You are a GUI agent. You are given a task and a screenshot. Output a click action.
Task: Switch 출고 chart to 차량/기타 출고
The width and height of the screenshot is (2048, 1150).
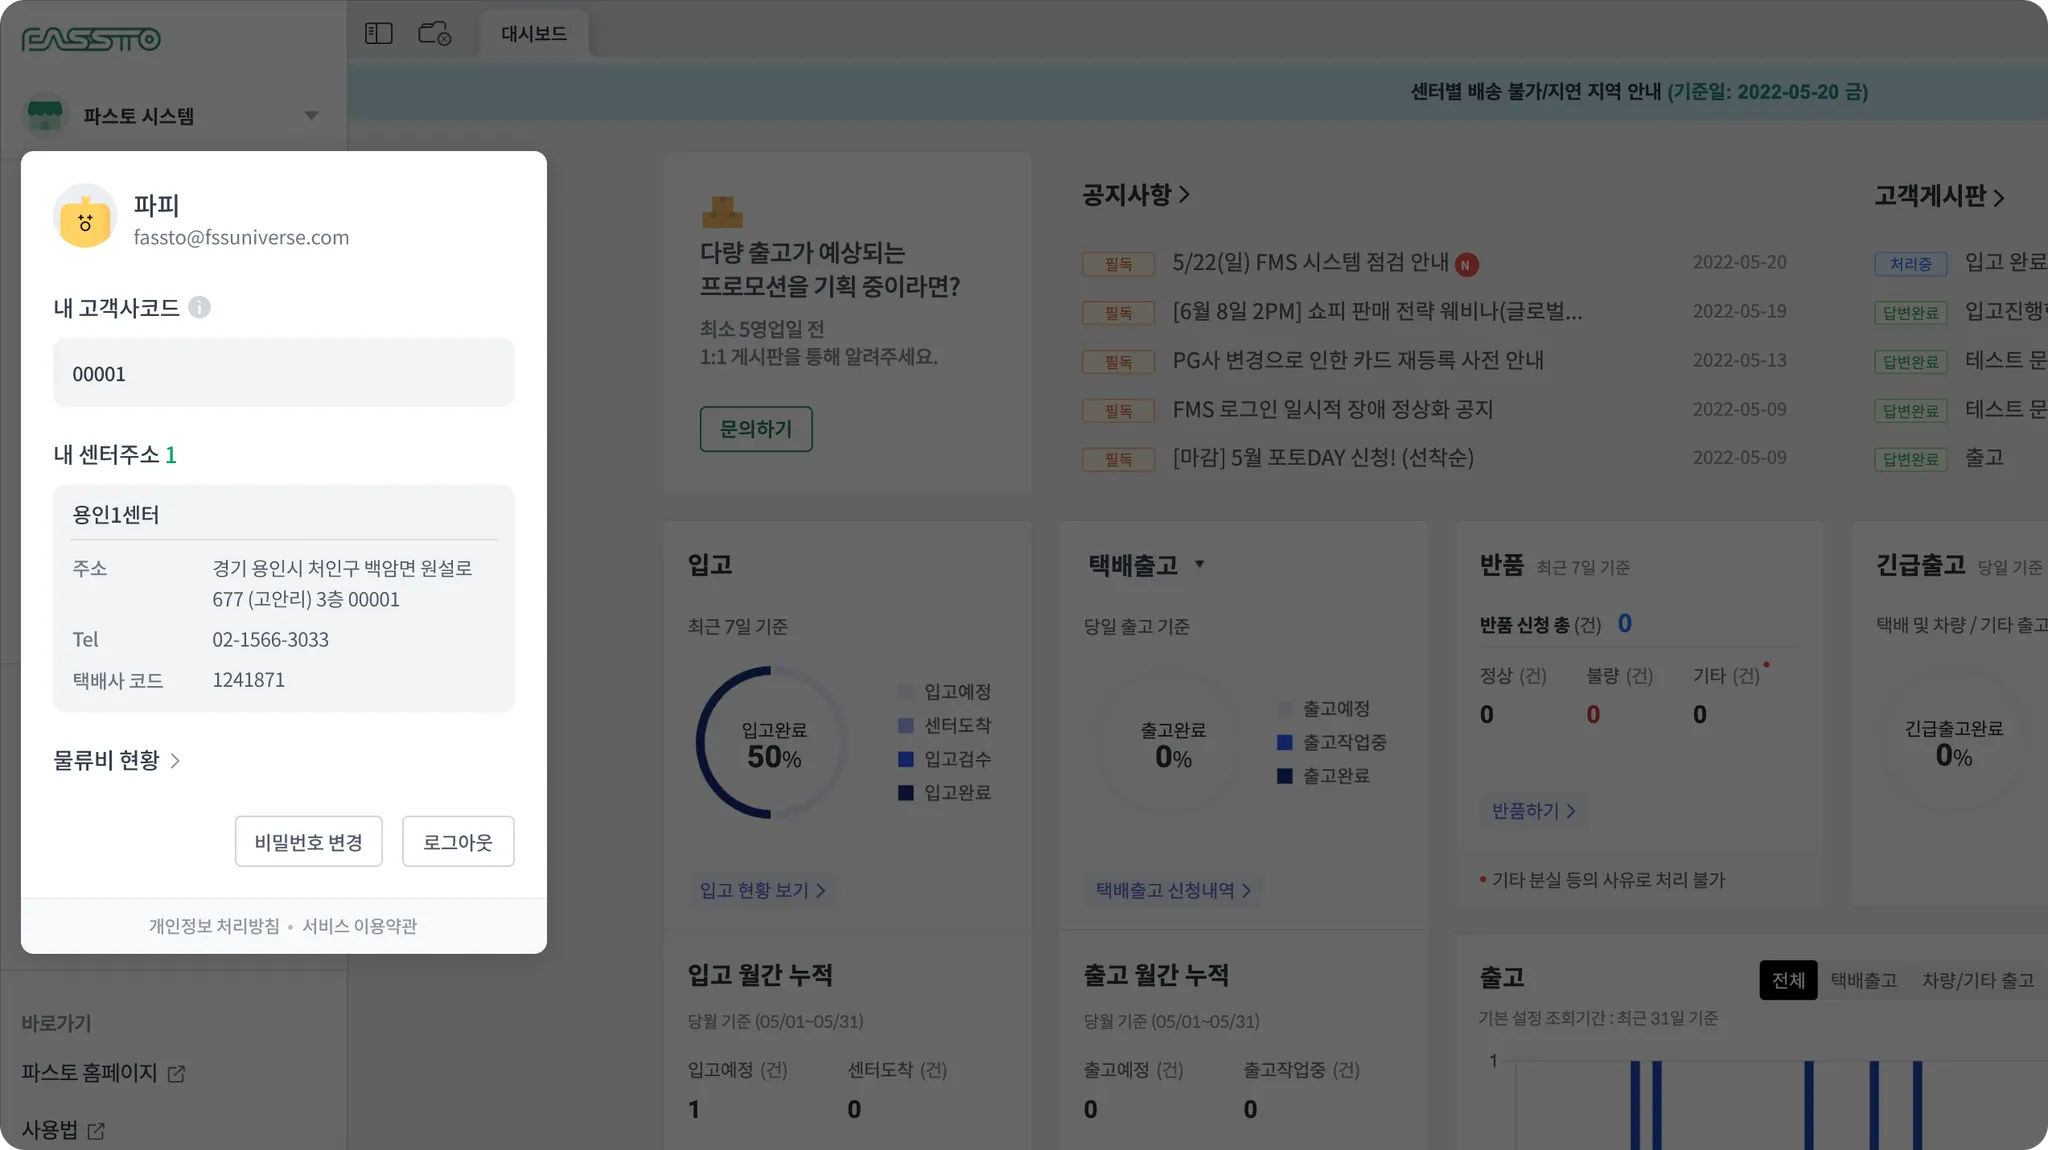(1977, 980)
